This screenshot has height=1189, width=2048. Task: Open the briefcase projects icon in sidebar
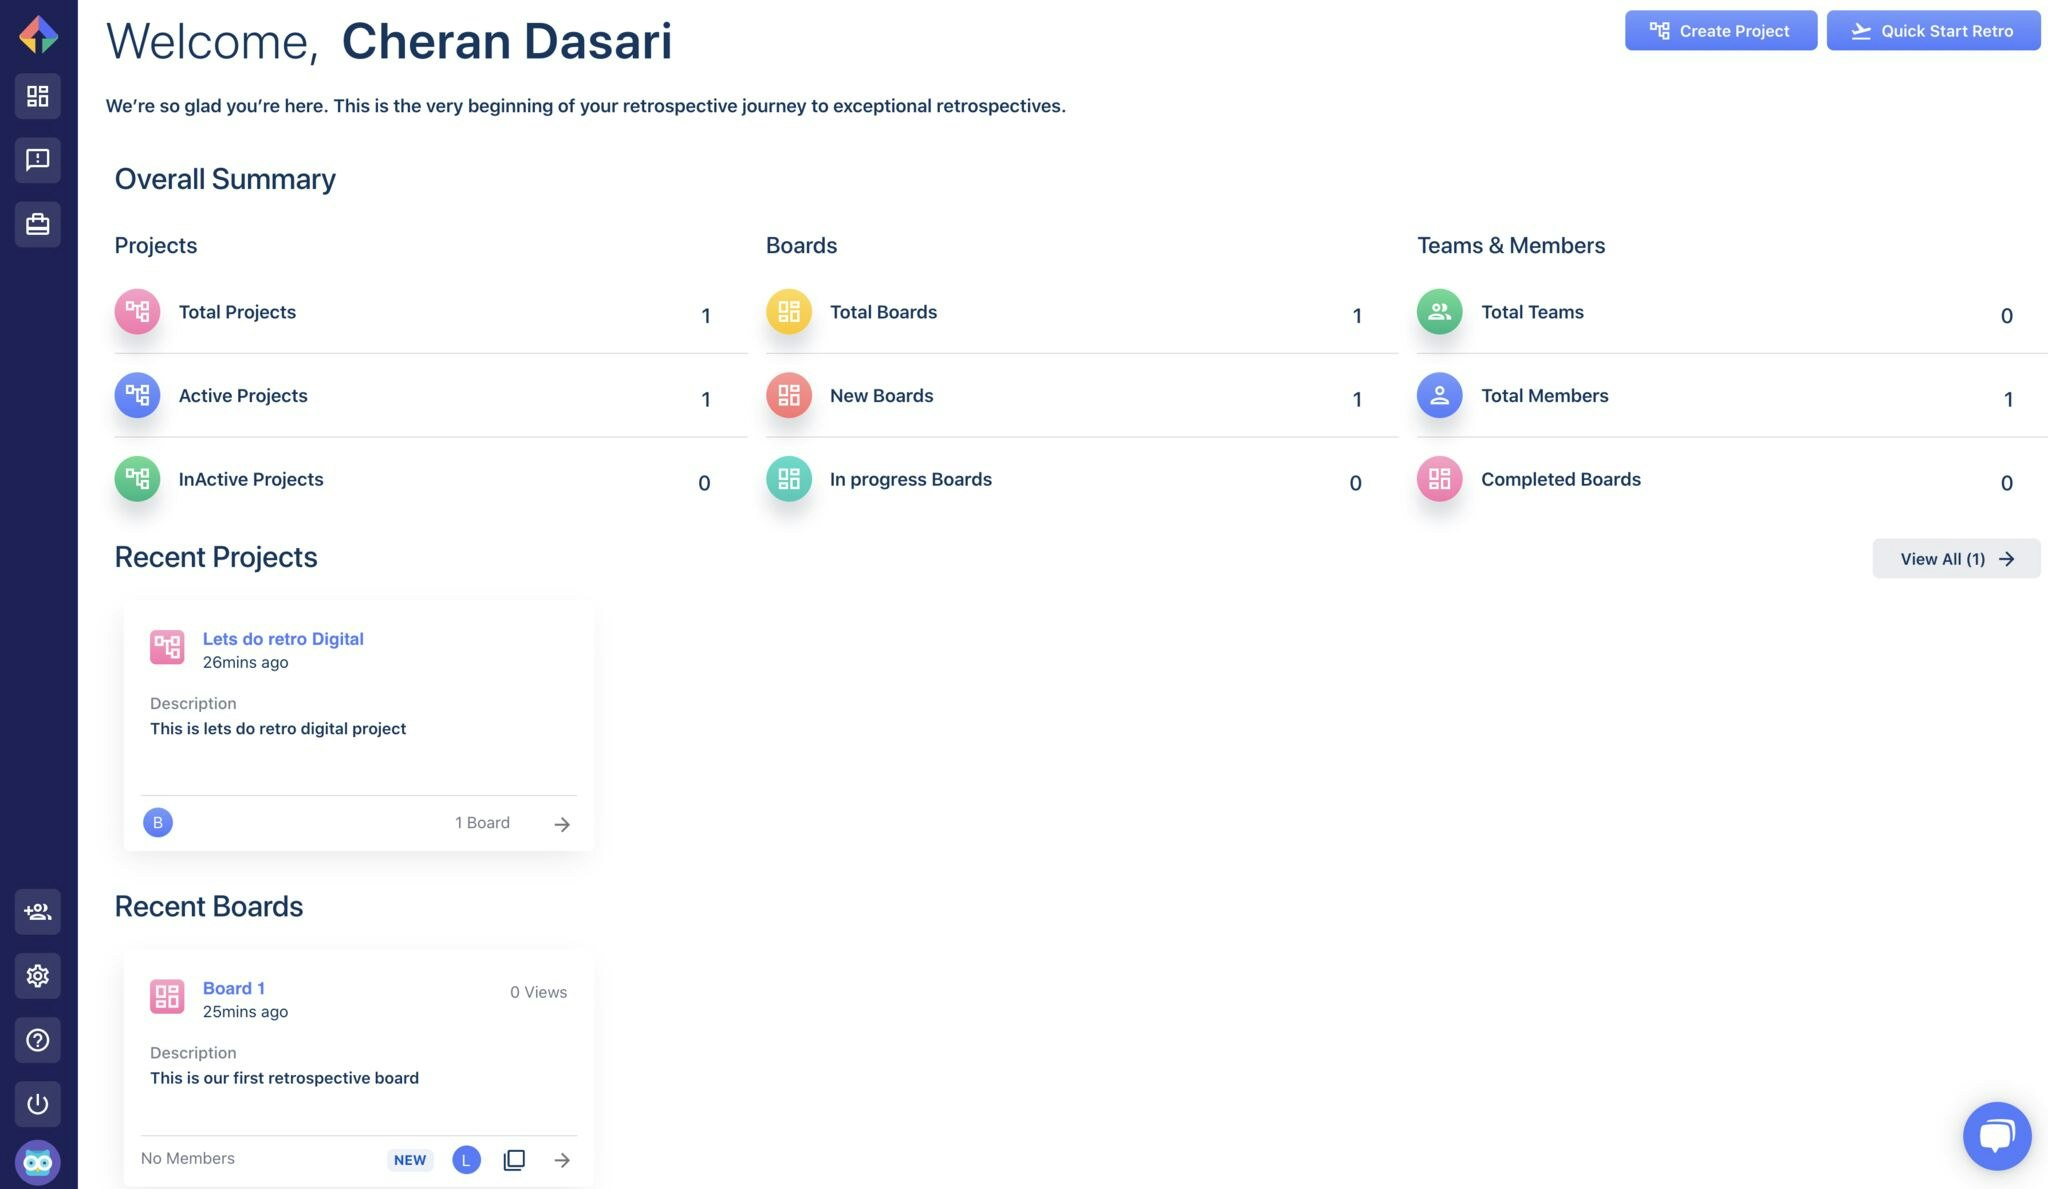pos(38,224)
